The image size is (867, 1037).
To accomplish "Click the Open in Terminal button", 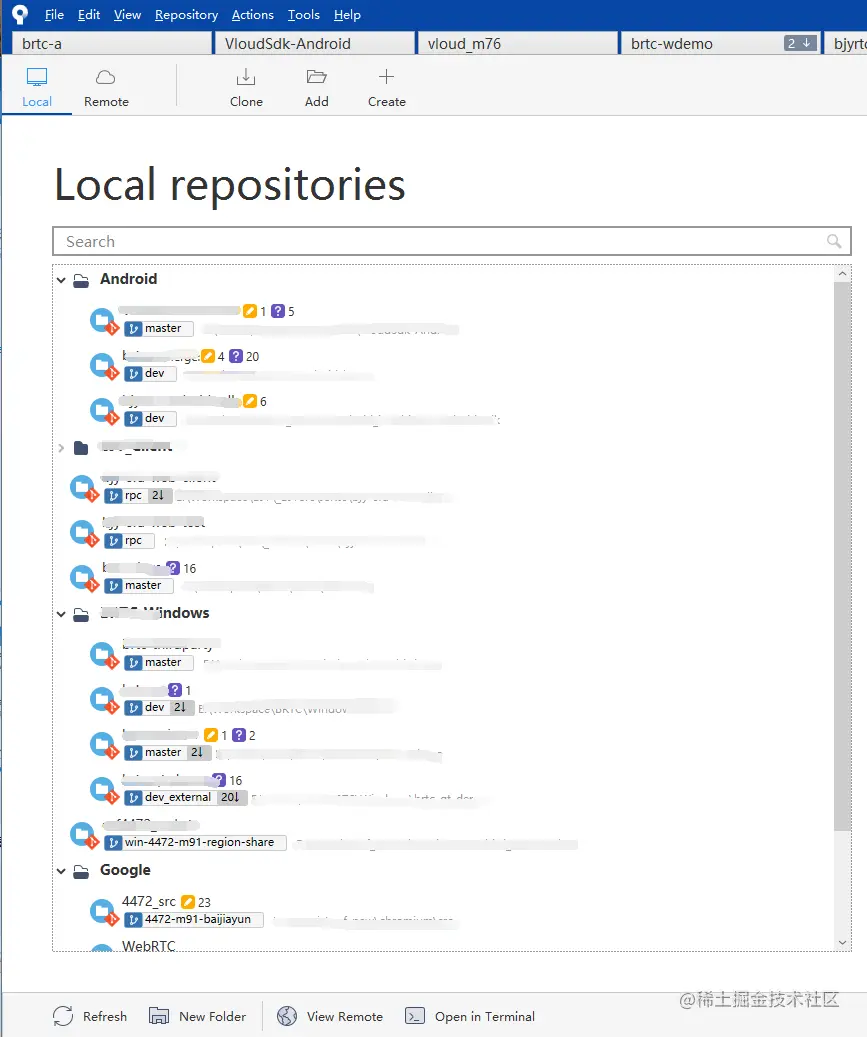I will 470,1016.
